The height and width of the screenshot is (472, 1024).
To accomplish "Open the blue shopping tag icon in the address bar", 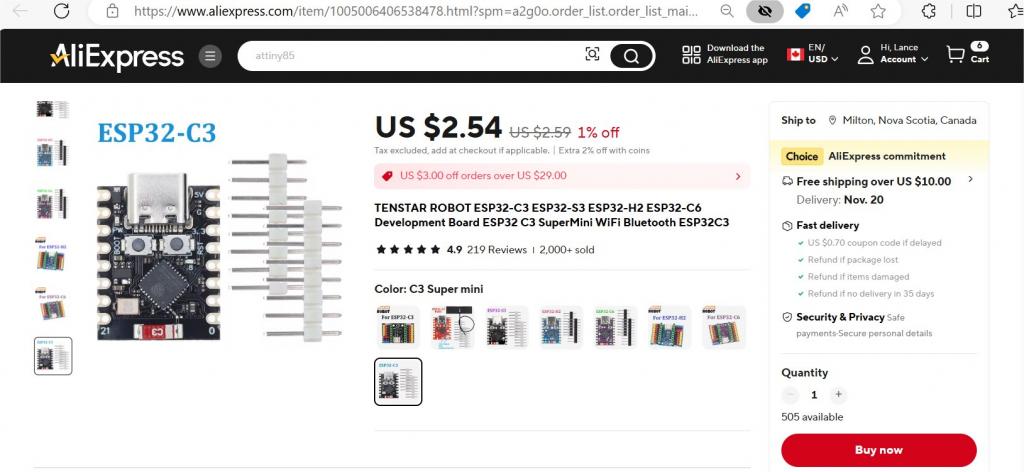I will tap(803, 11).
